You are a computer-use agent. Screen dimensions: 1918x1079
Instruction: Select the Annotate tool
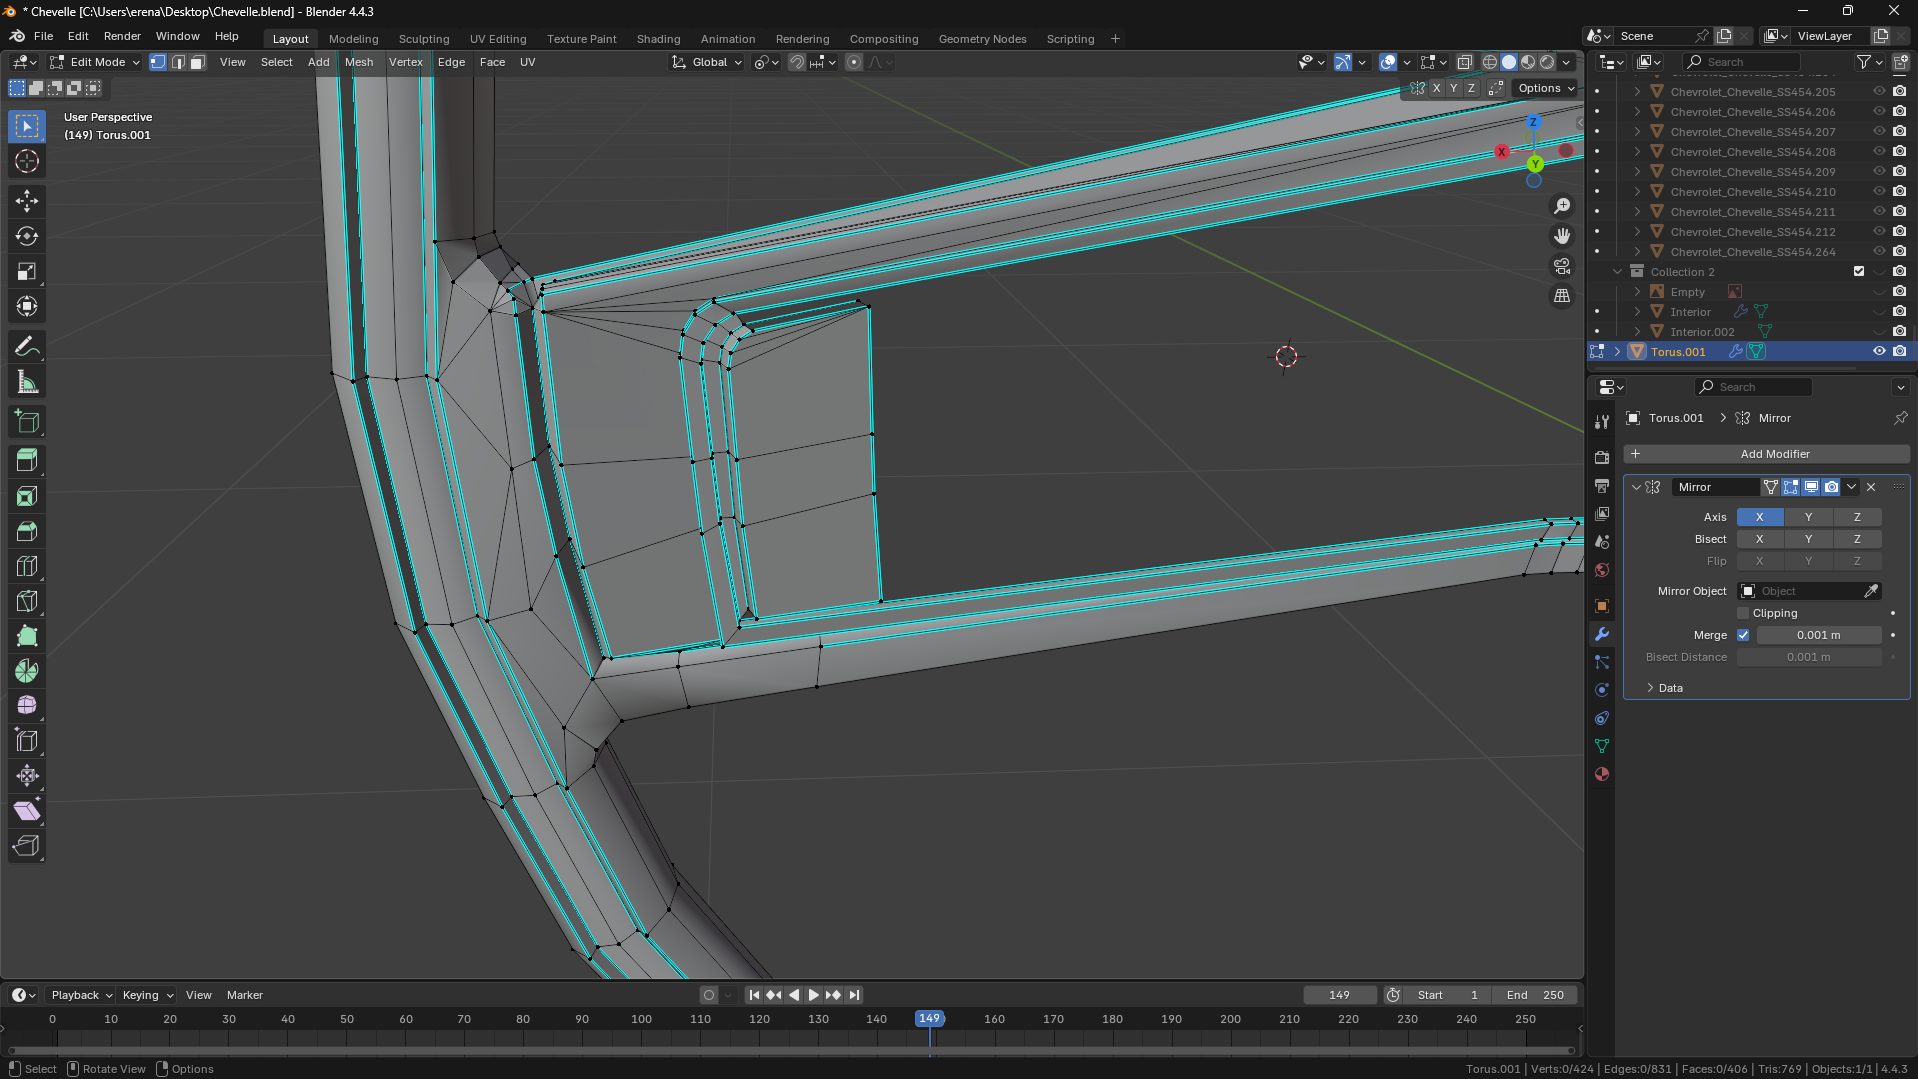[x=27, y=347]
